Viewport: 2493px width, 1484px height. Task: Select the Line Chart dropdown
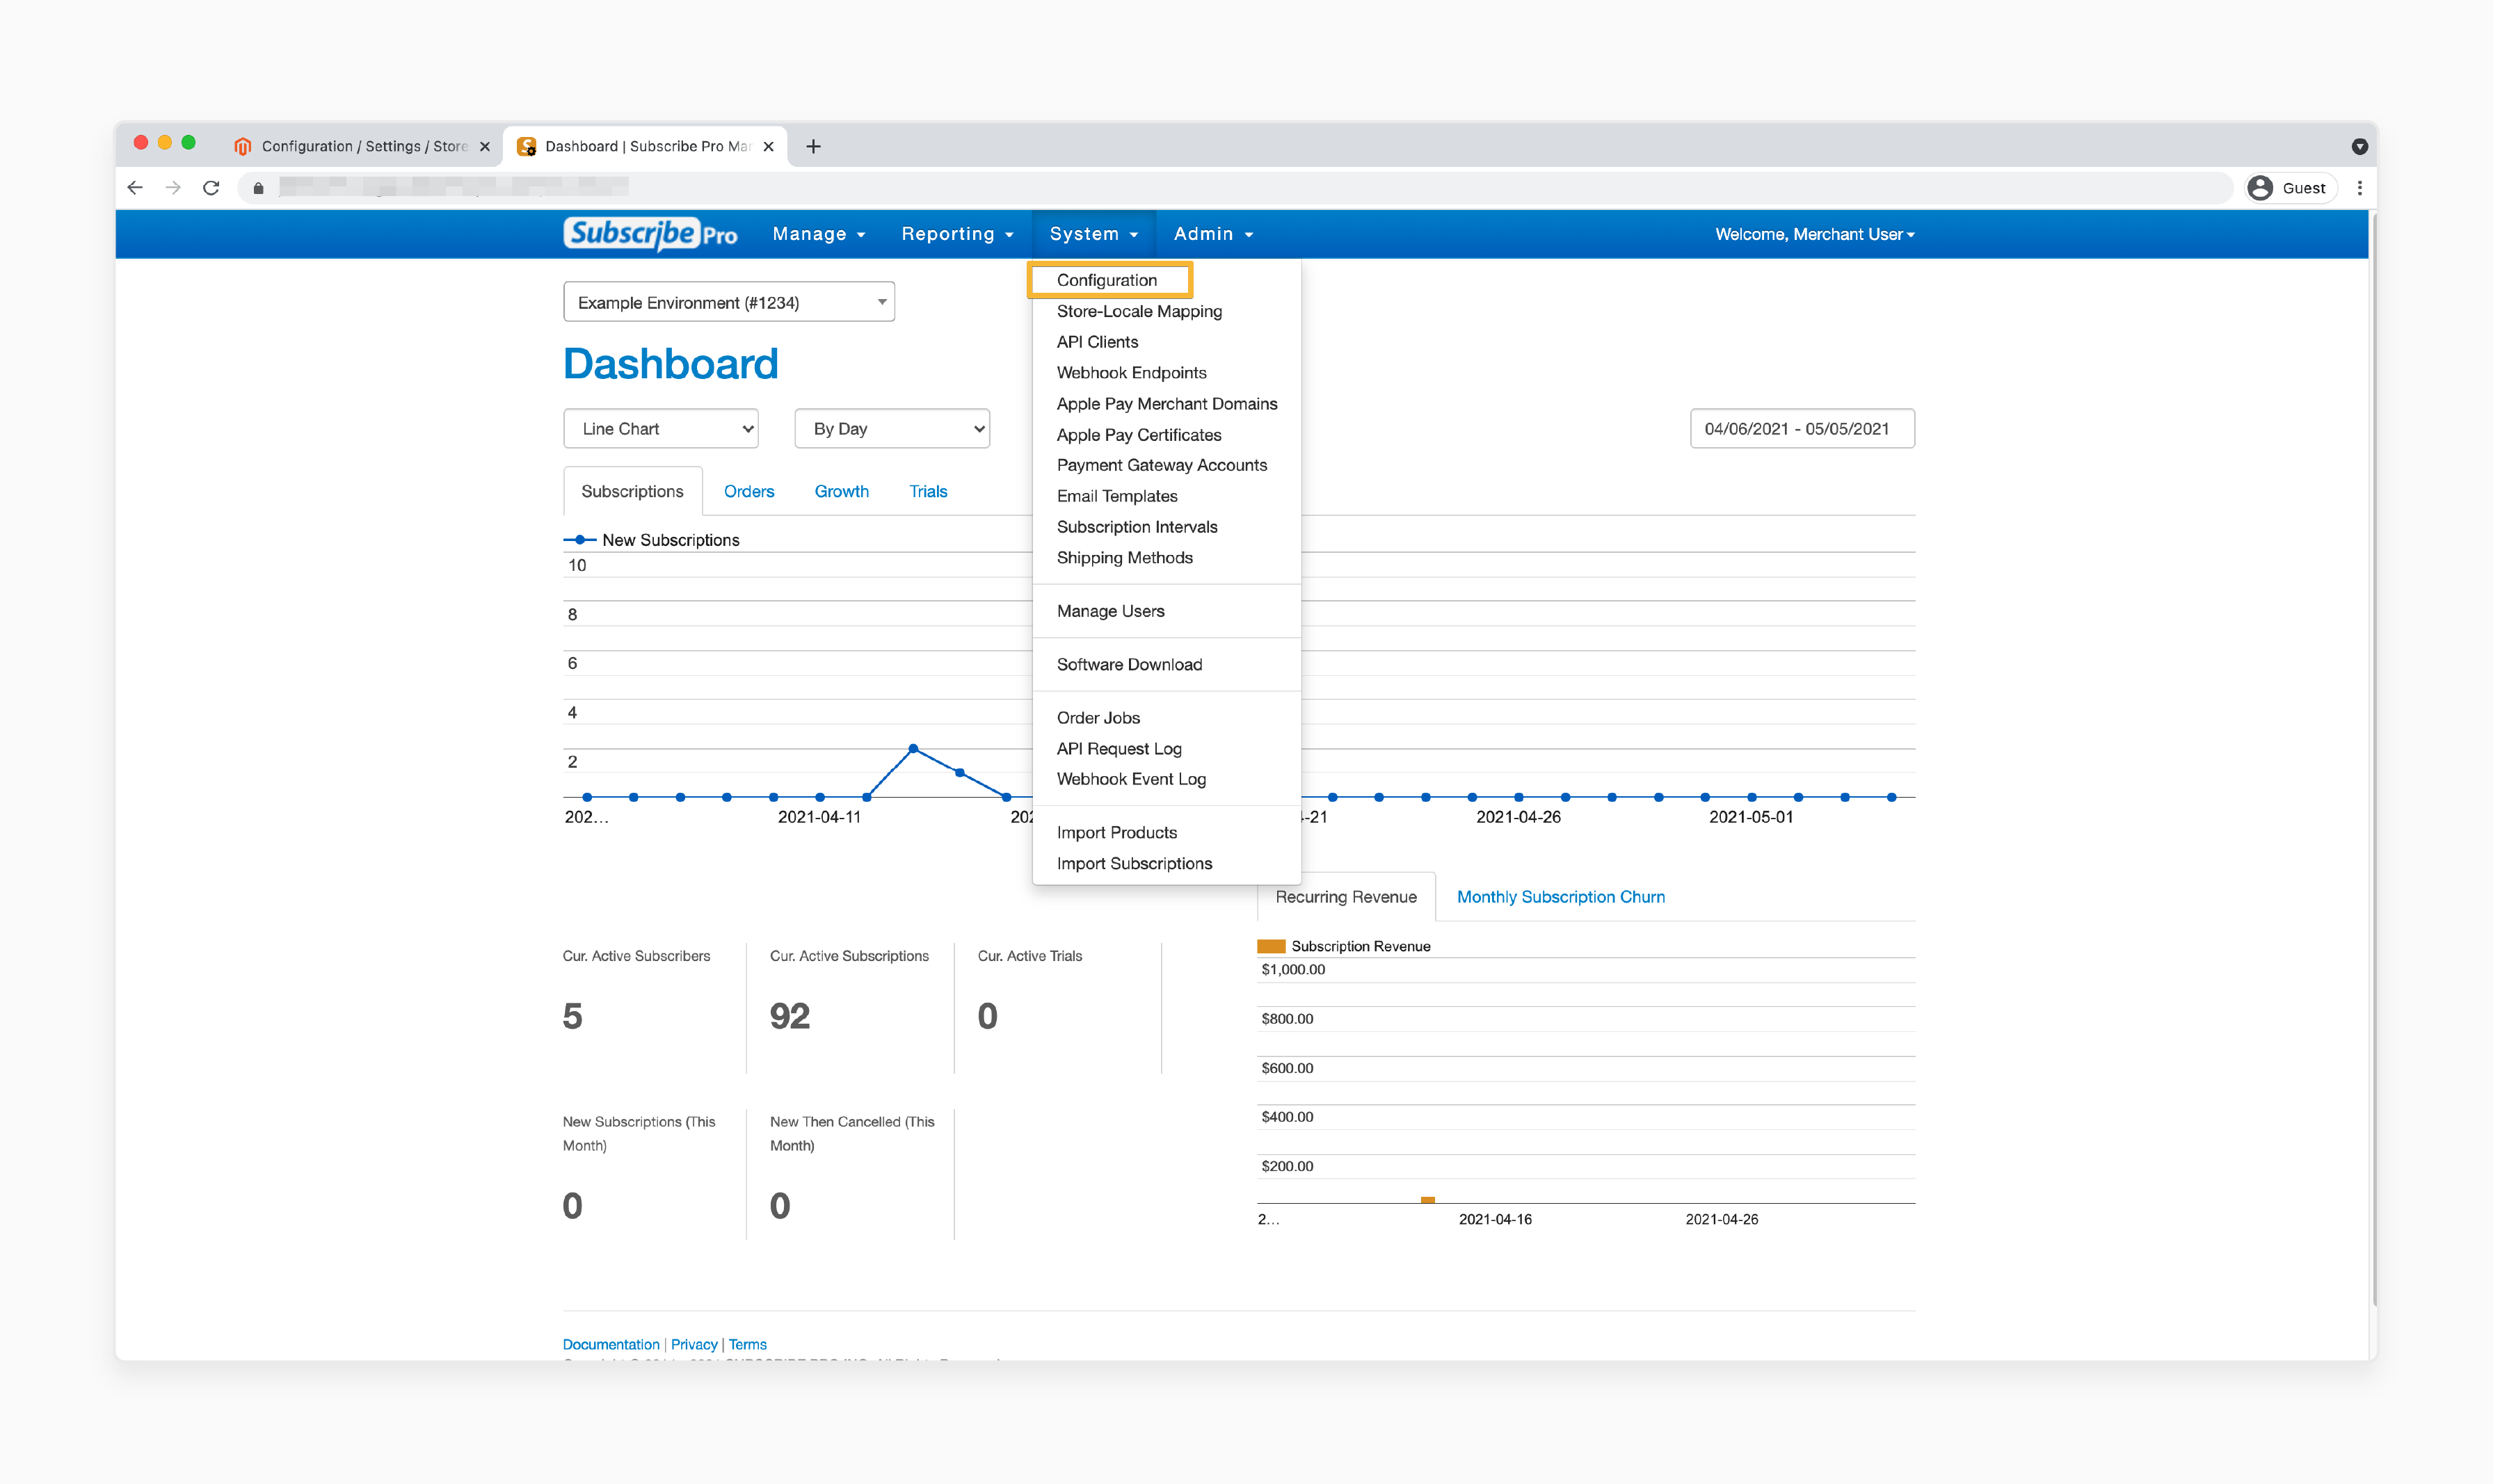(x=663, y=428)
